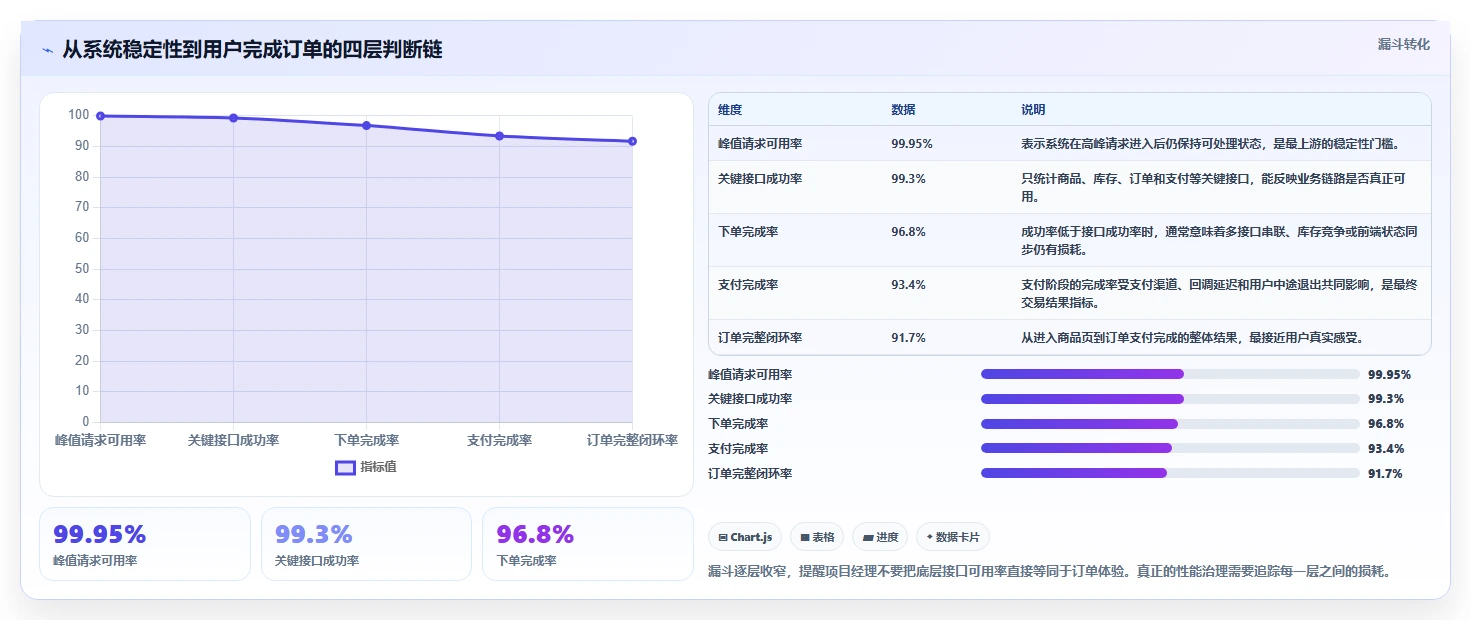Click the 支付完成率 label beside its progress bar
1471x620 pixels.
pos(738,449)
